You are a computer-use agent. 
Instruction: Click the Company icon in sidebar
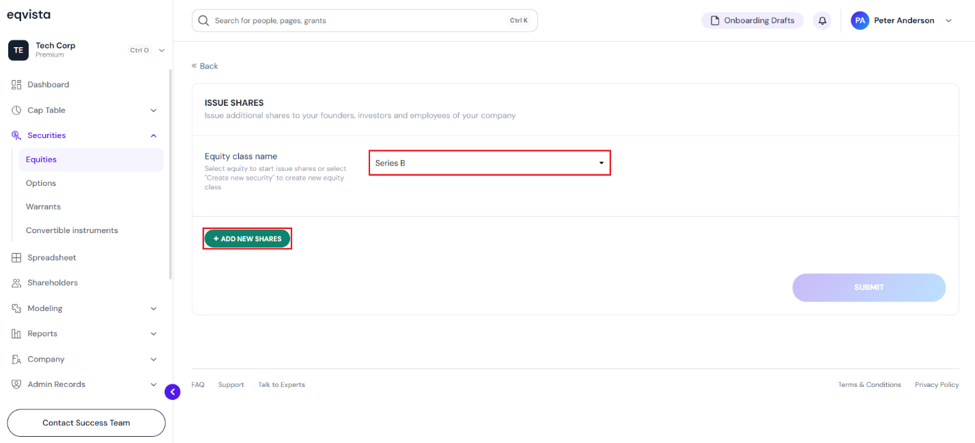click(x=17, y=359)
